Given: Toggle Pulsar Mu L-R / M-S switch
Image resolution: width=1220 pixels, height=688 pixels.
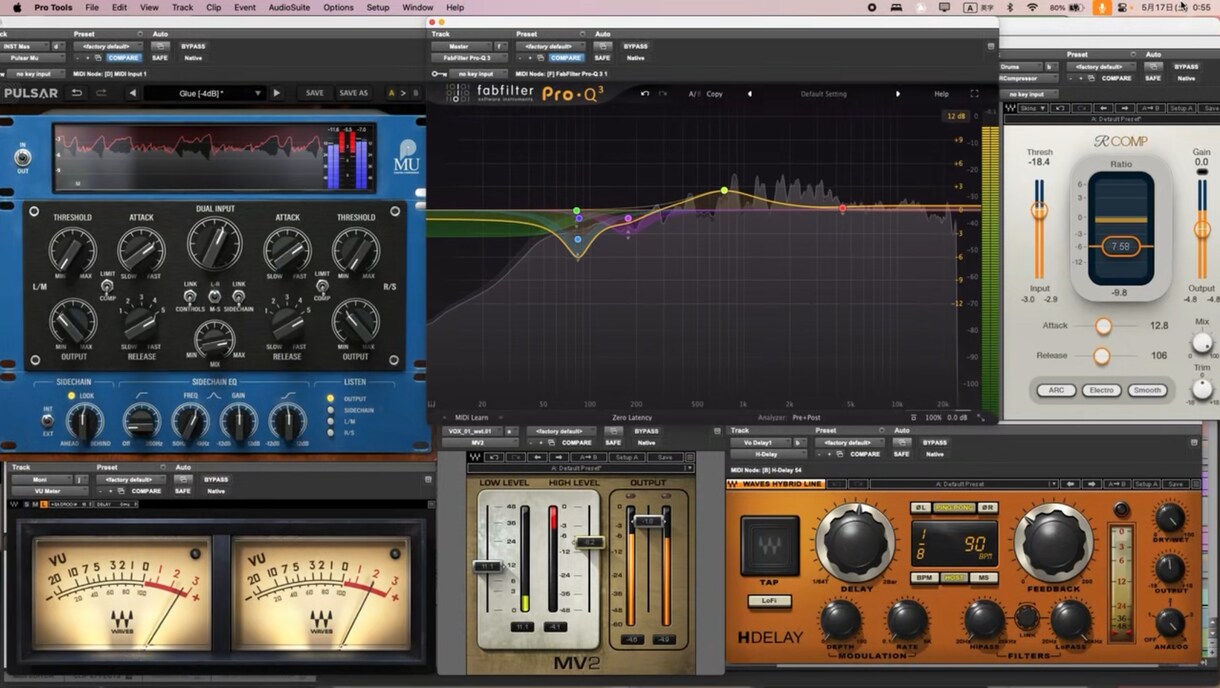Looking at the screenshot, I should [214, 297].
